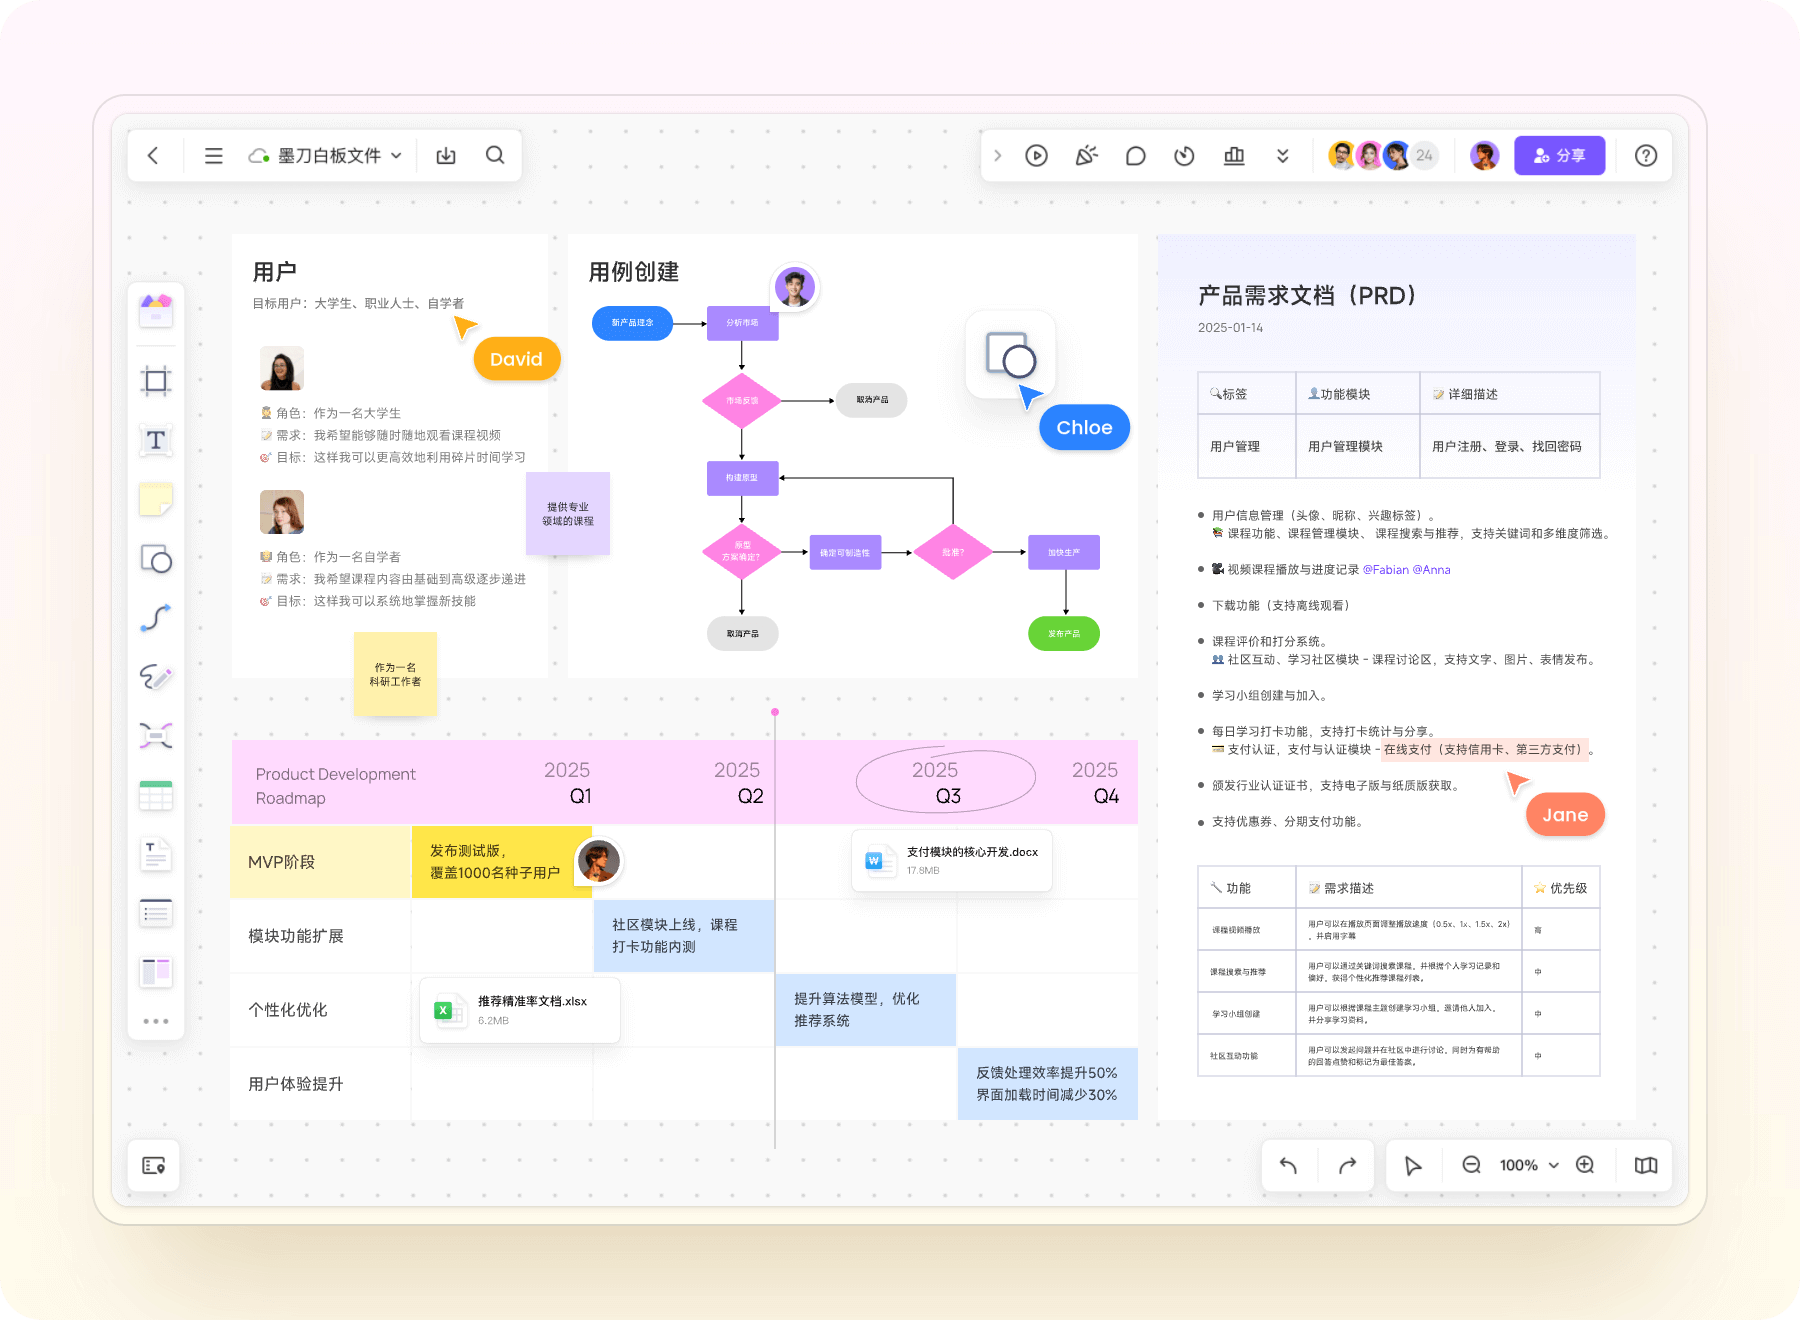Open the timer tool
This screenshot has width=1800, height=1320.
[1184, 156]
